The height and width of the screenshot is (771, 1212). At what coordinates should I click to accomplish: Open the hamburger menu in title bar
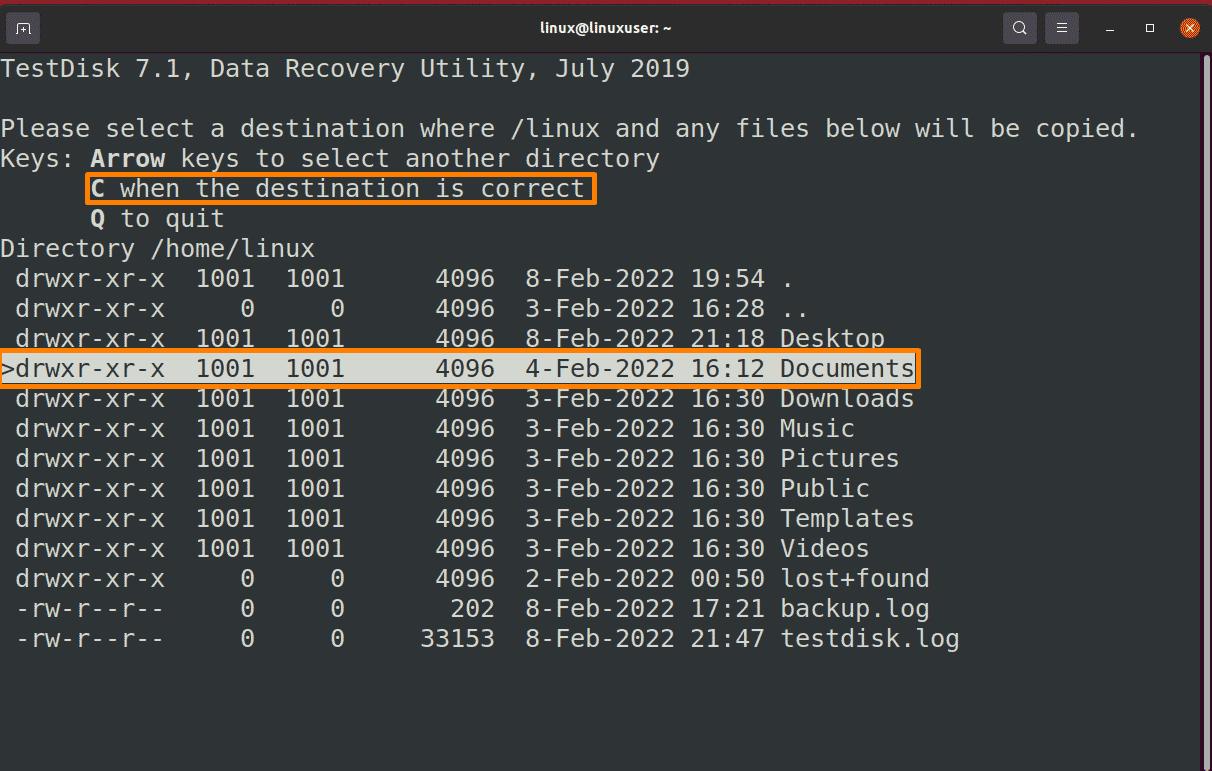click(x=1062, y=28)
